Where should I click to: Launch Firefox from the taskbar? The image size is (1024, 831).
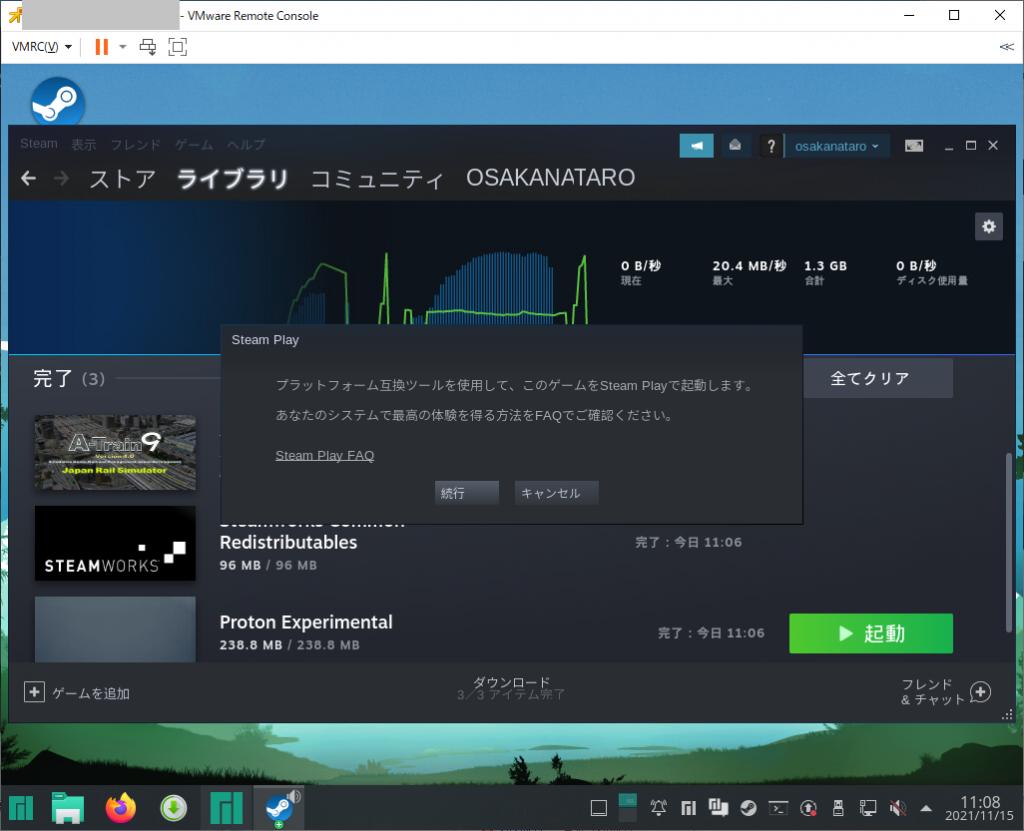point(121,808)
